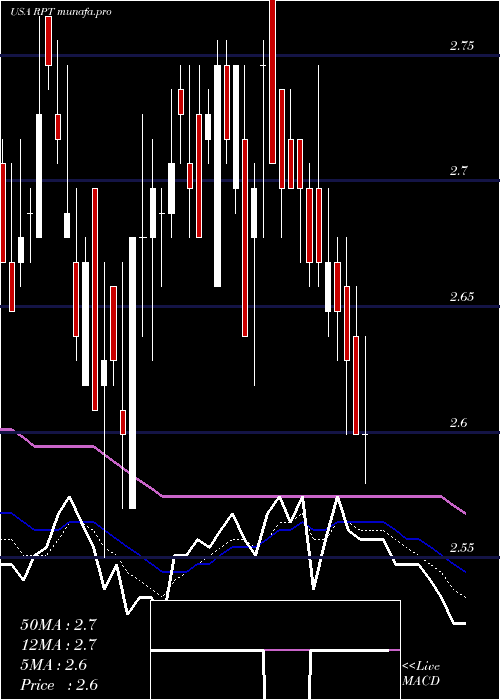Click the USA RPT munafa.pro title
The width and height of the screenshot is (500, 700).
(x=61, y=12)
